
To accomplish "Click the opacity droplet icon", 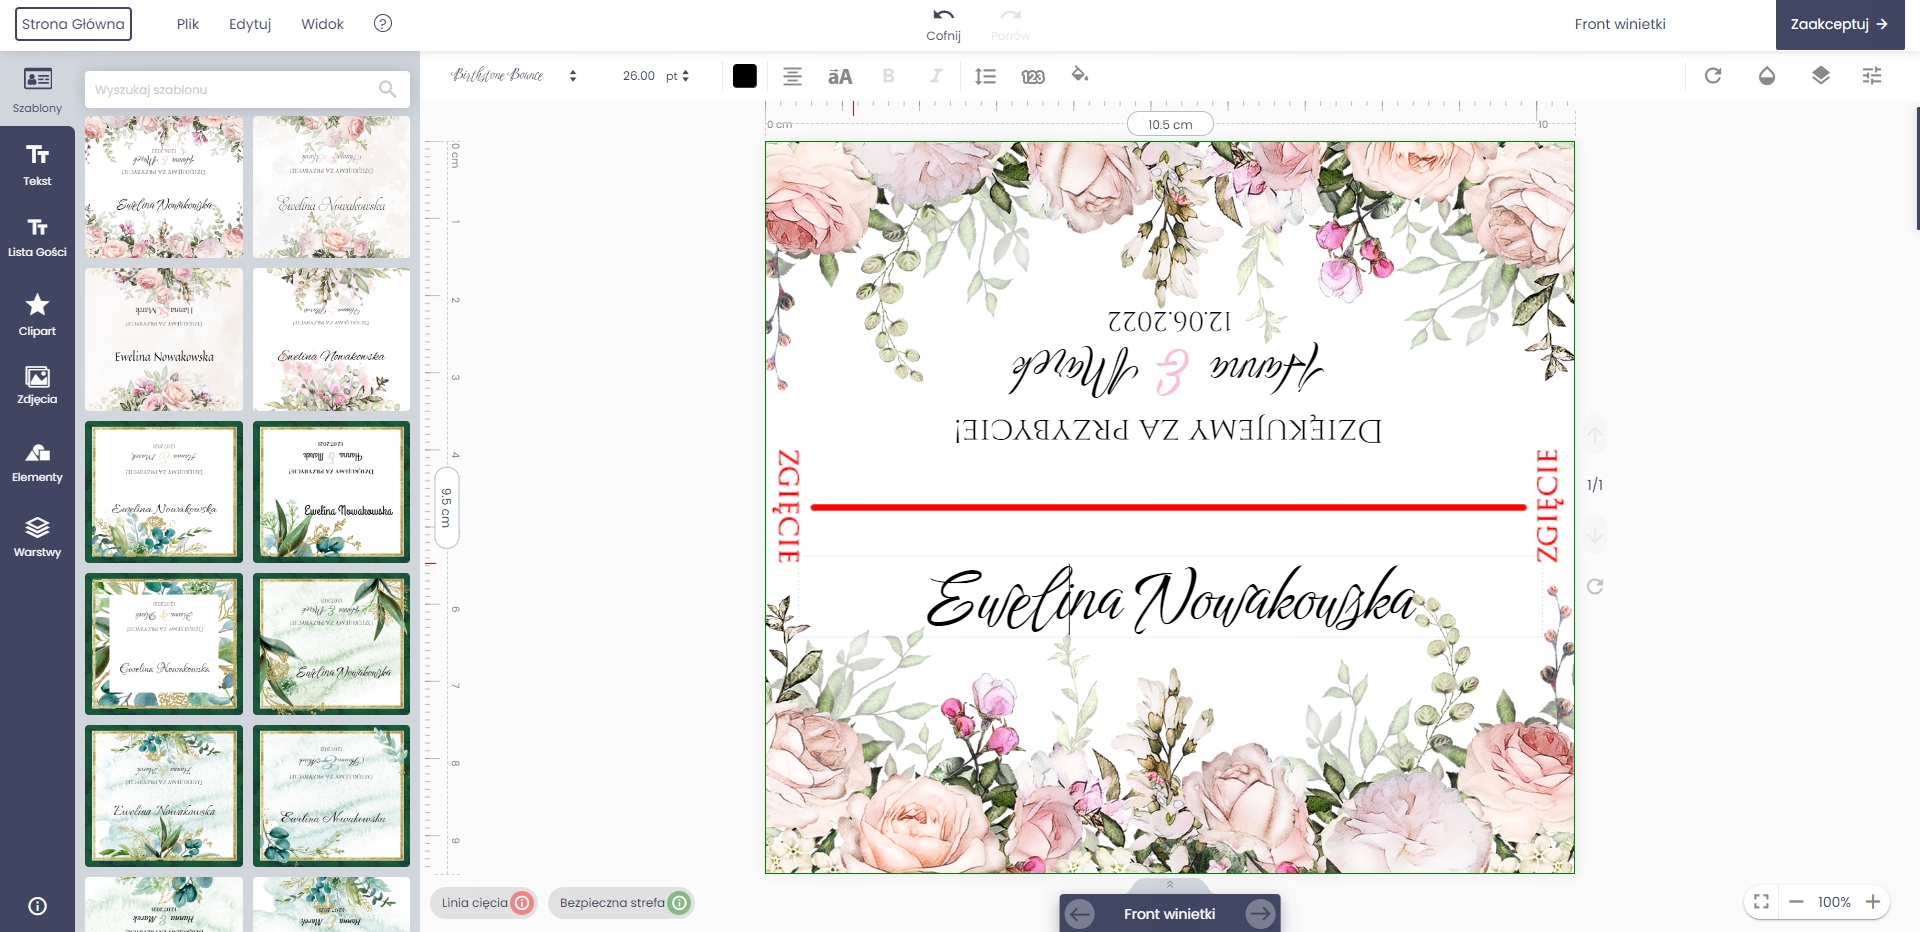I will click(1767, 76).
